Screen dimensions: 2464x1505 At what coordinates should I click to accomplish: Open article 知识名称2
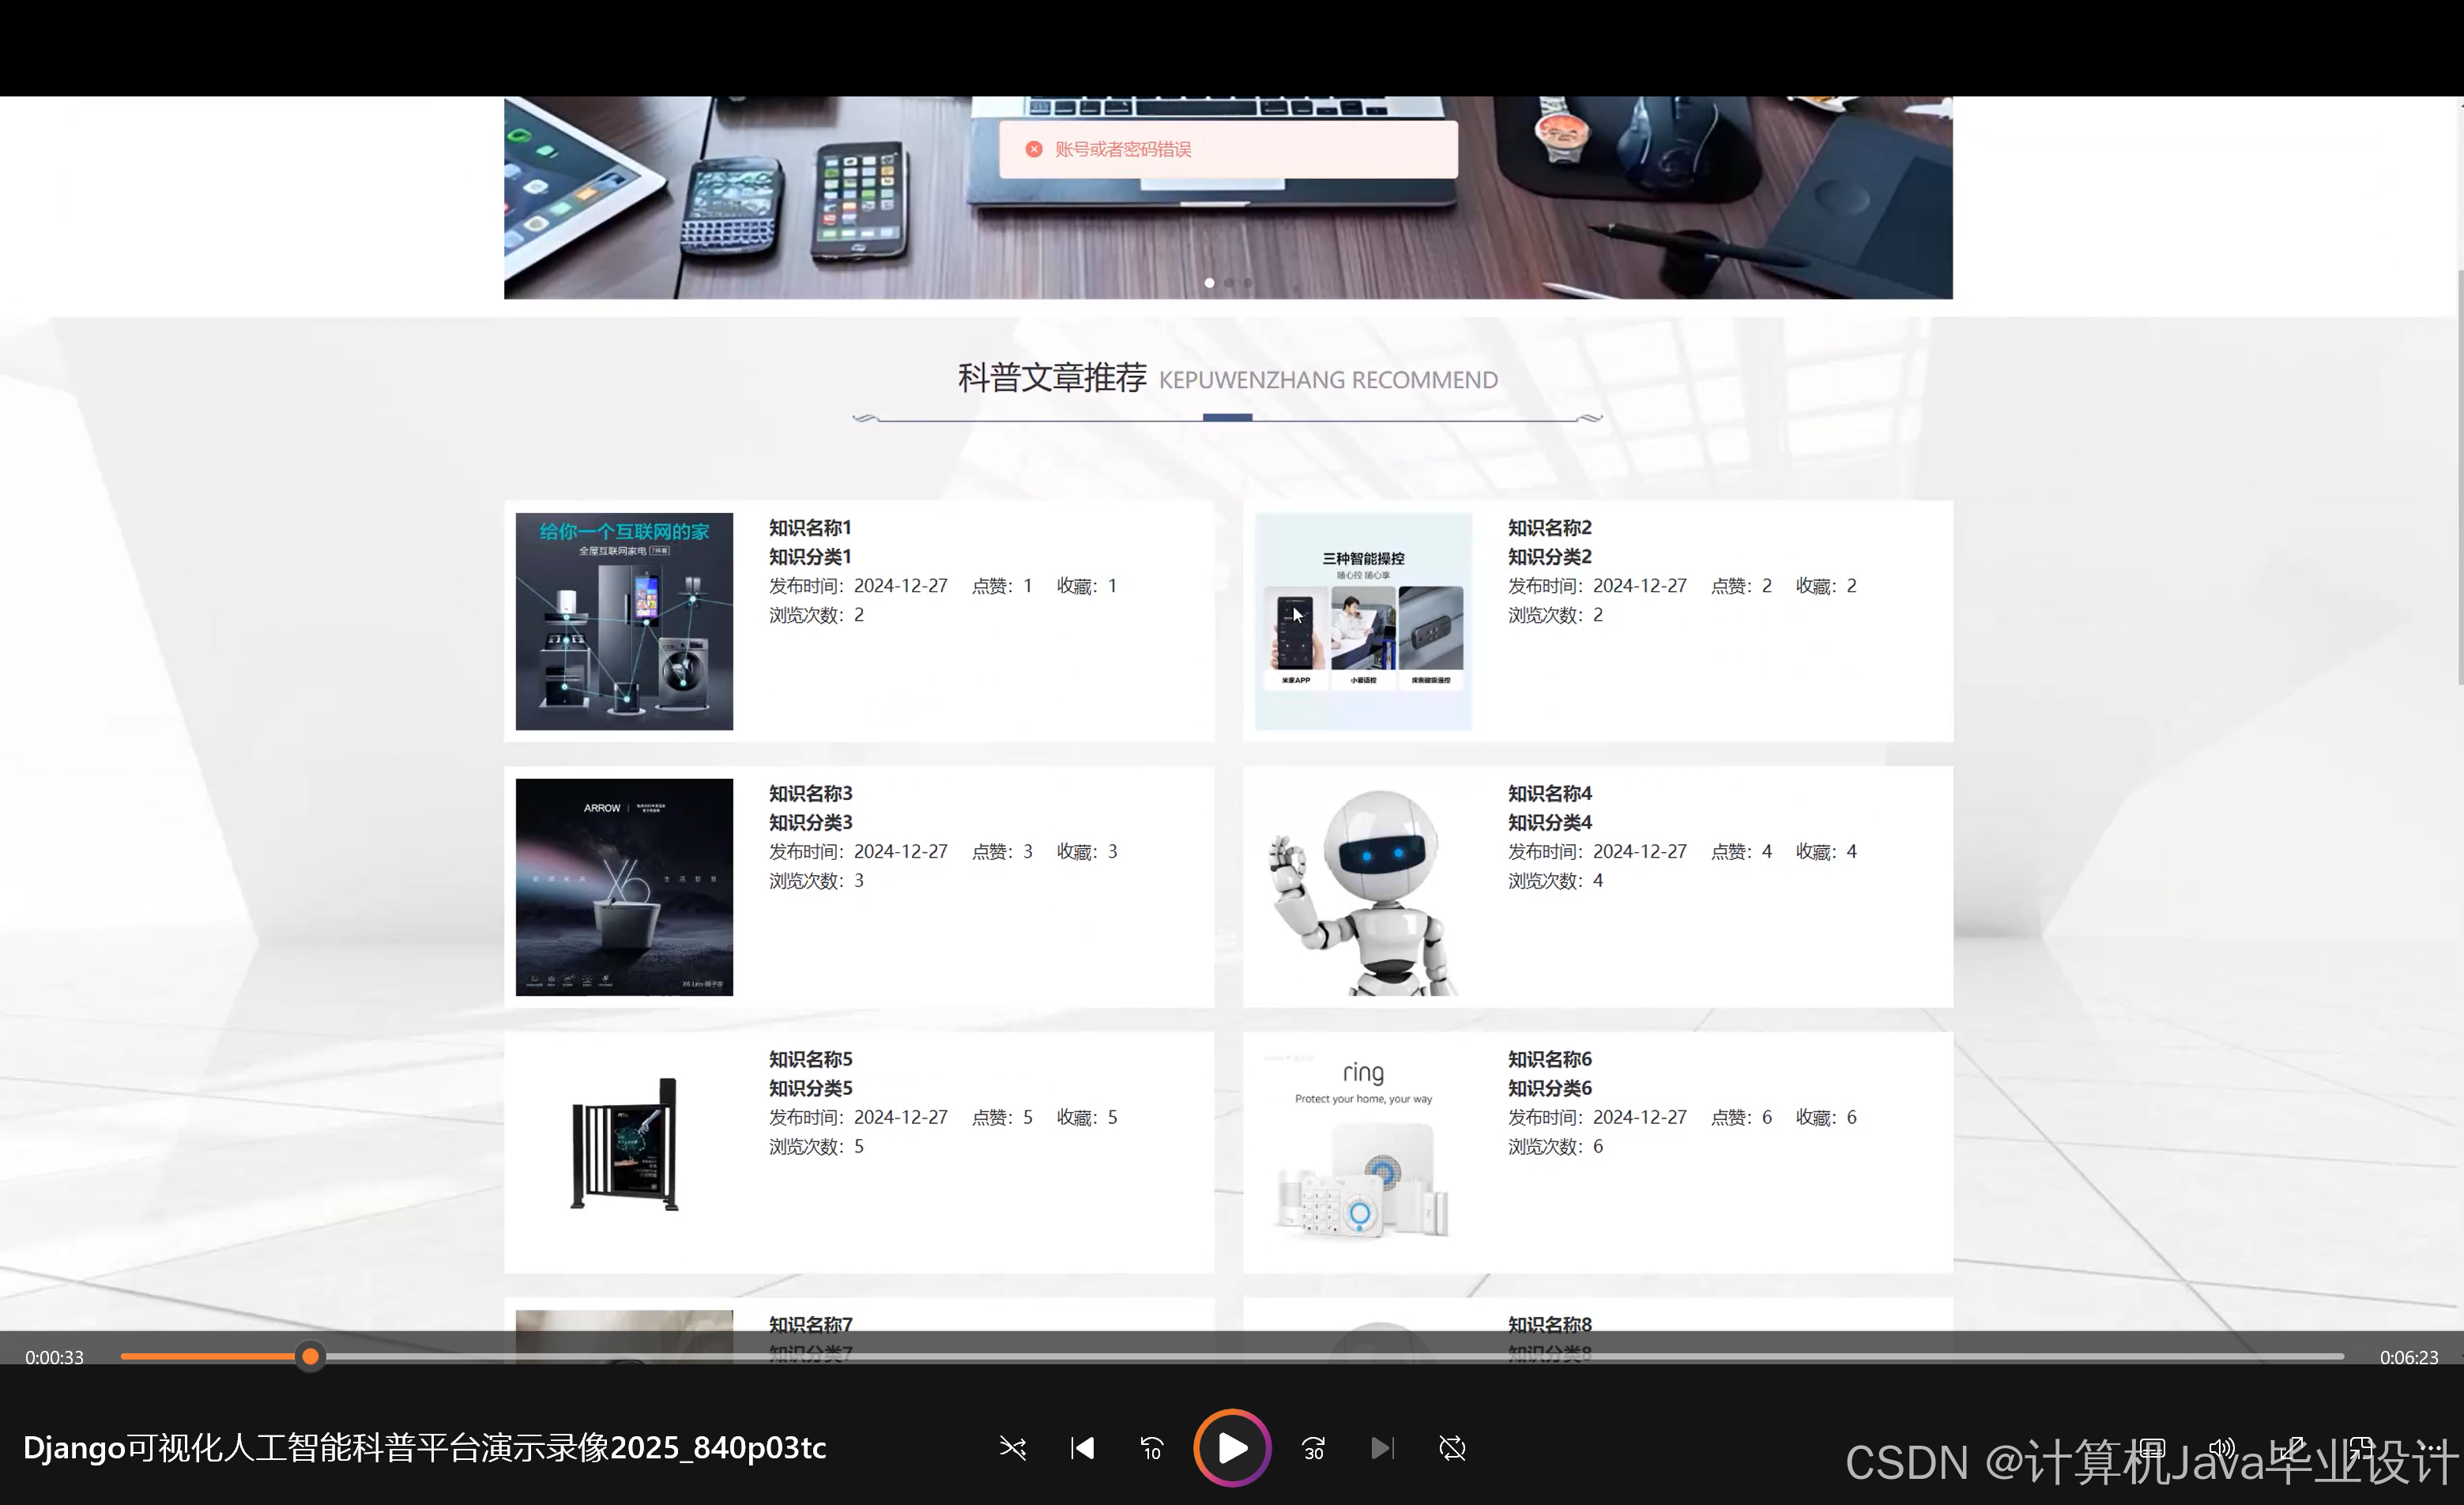point(1549,527)
